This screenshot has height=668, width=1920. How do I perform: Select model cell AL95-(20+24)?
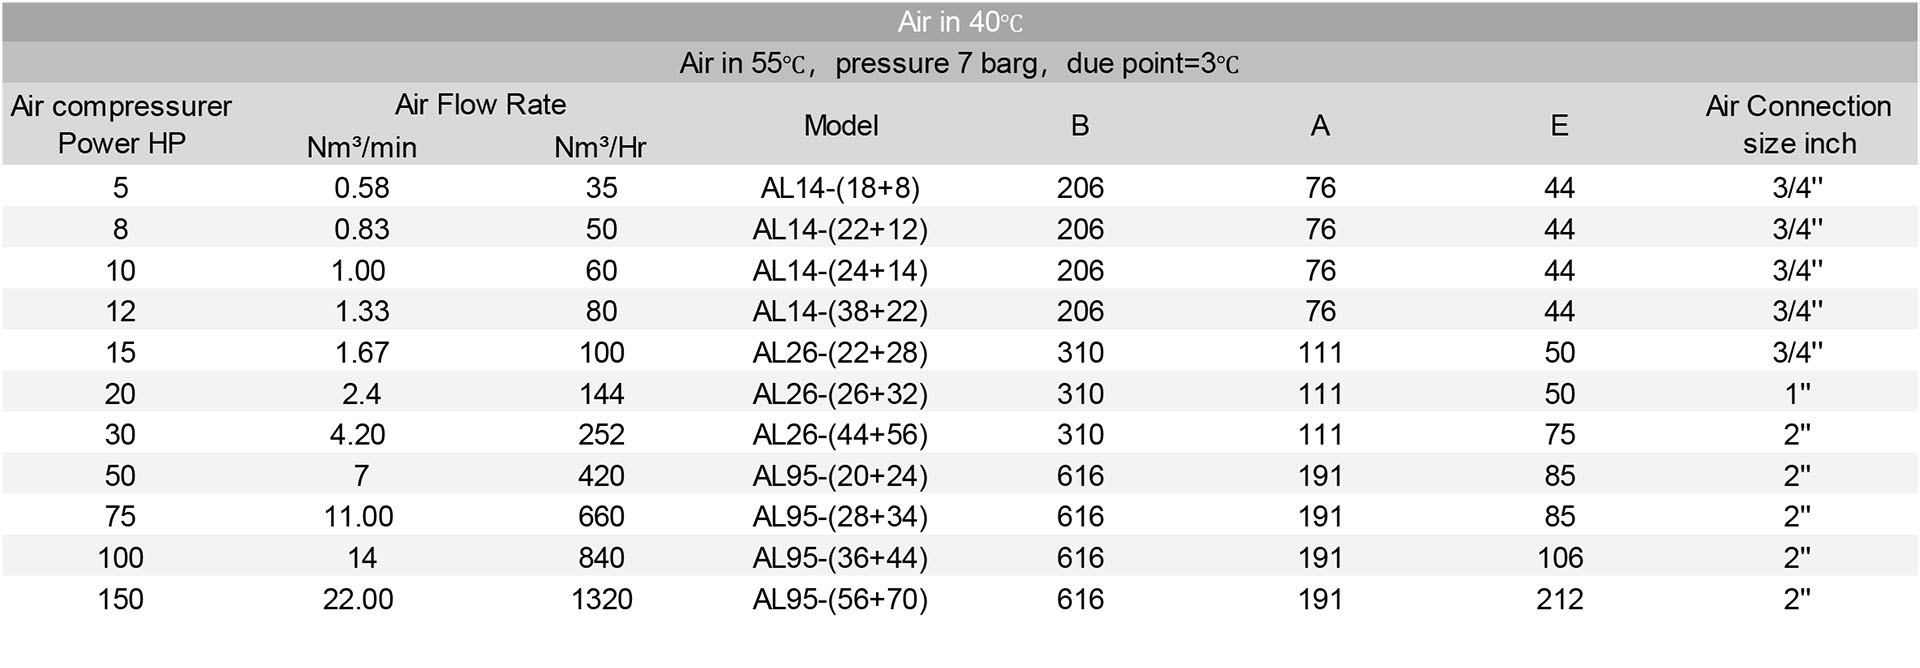click(x=840, y=475)
